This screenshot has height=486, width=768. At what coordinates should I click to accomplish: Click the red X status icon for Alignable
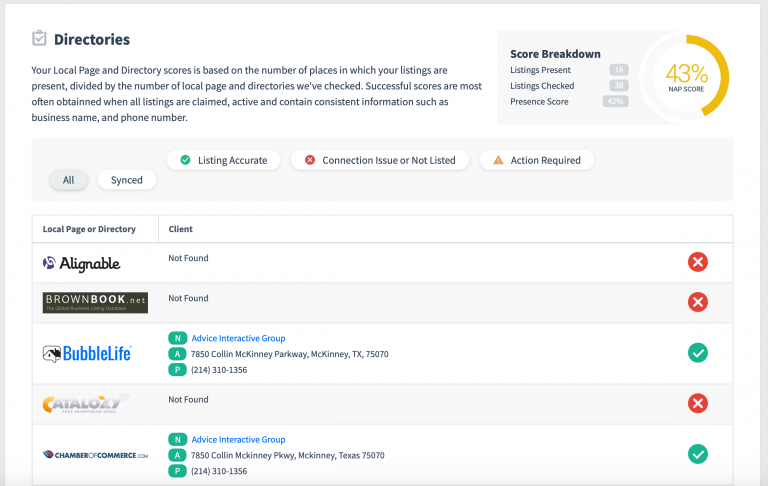(698, 262)
